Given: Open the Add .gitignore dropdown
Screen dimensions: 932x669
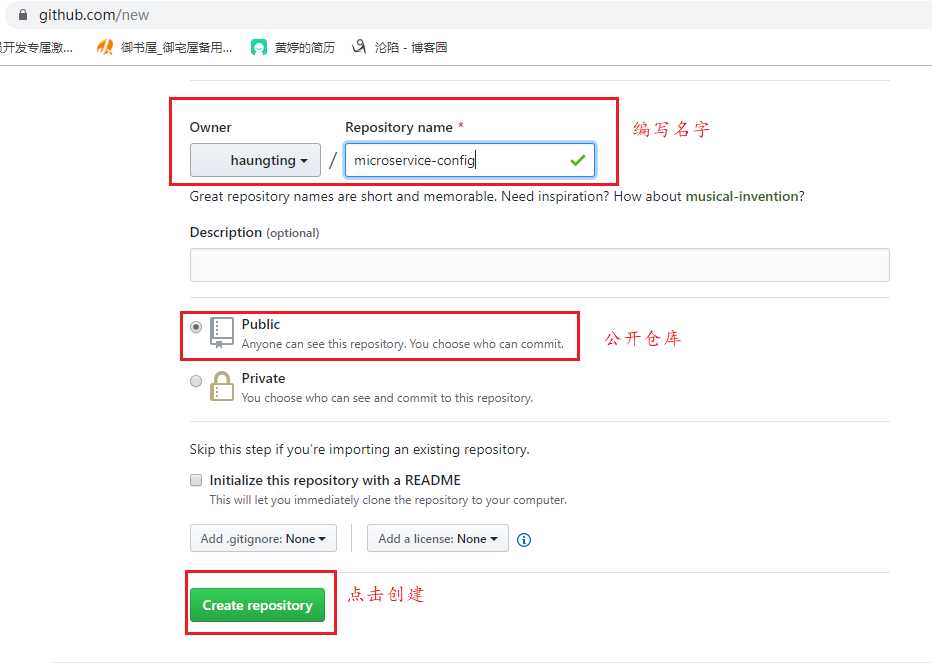Looking at the screenshot, I should (x=263, y=538).
